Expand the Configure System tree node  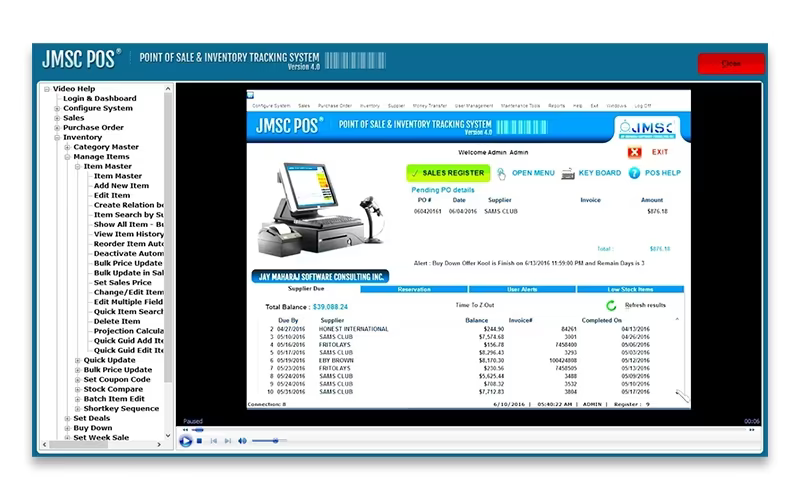[57, 109]
